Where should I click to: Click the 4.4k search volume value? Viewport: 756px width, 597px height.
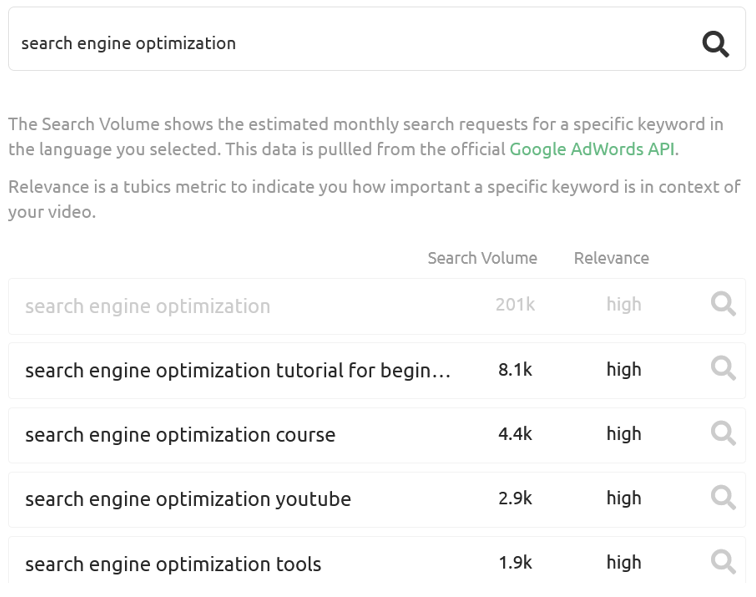click(x=515, y=434)
